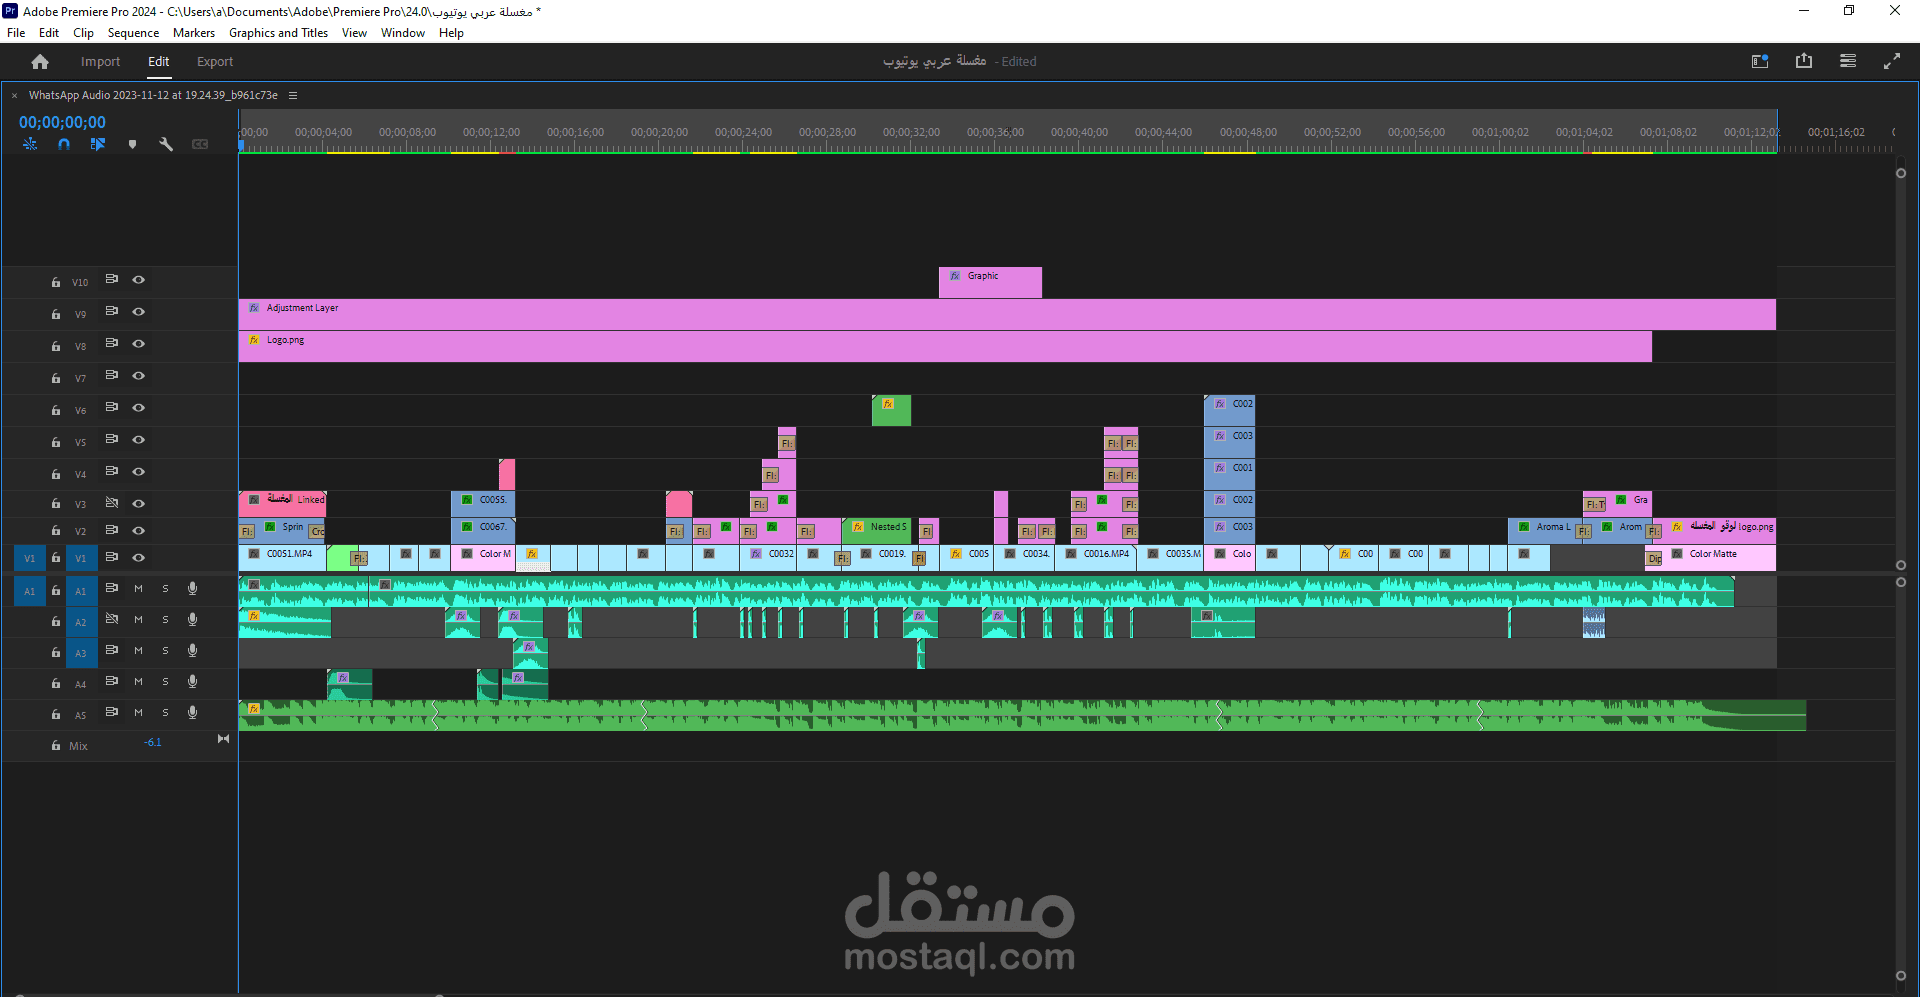Mute audio track A5
Screen dimensions: 1920x997
(138, 713)
